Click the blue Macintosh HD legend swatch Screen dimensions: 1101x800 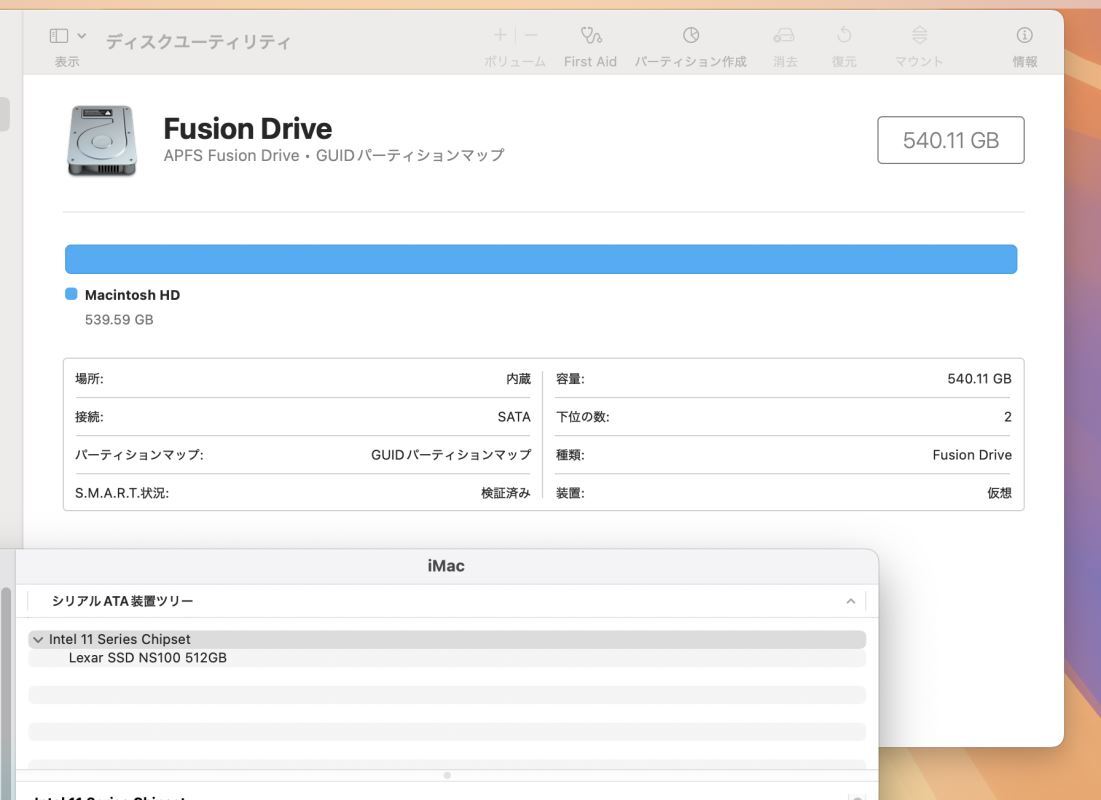coord(71,294)
